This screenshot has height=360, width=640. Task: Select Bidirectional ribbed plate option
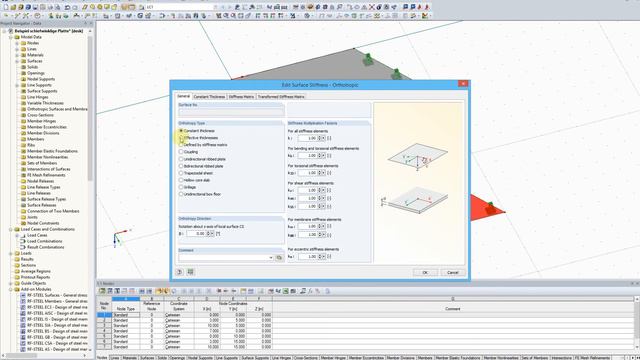pos(181,166)
